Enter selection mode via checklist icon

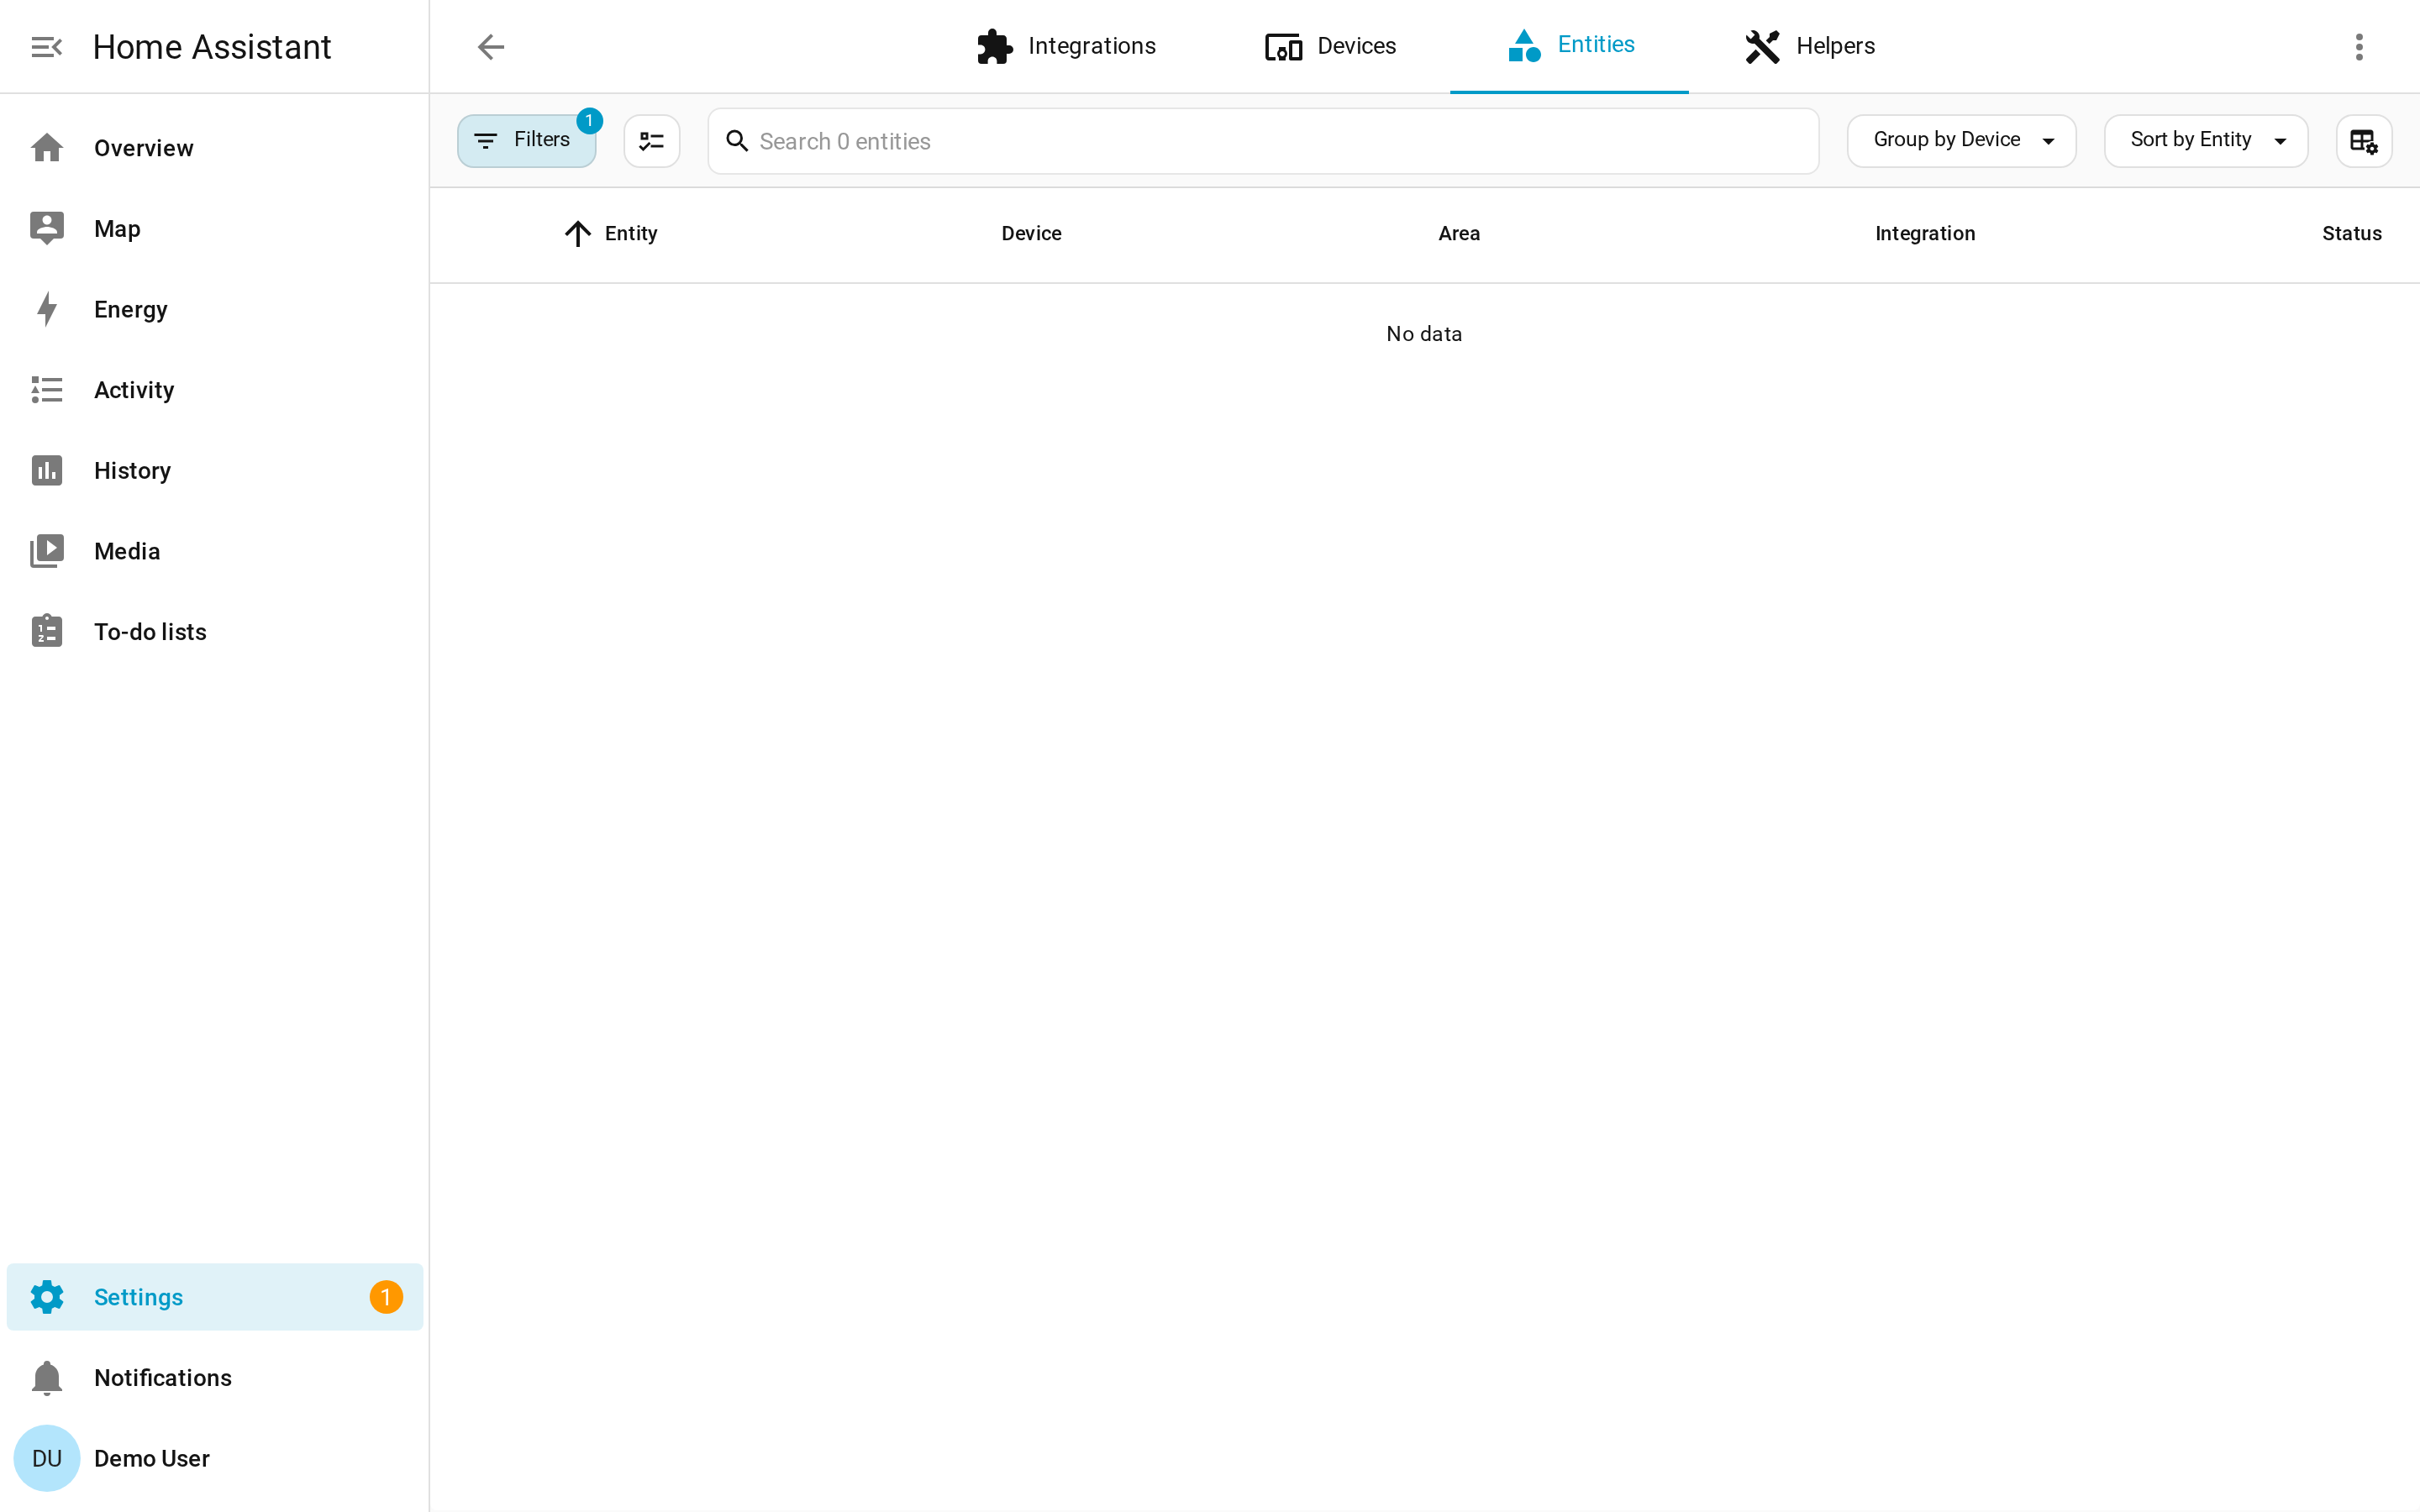click(x=652, y=141)
